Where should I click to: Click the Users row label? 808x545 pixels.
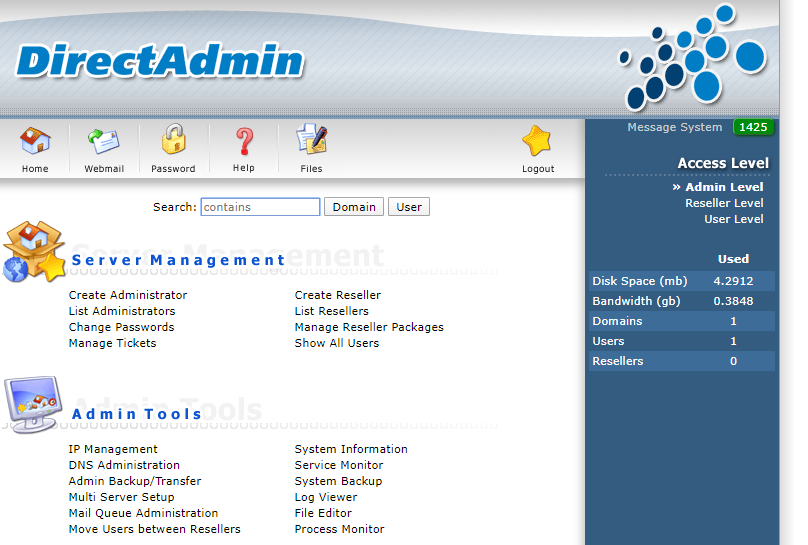pos(608,341)
